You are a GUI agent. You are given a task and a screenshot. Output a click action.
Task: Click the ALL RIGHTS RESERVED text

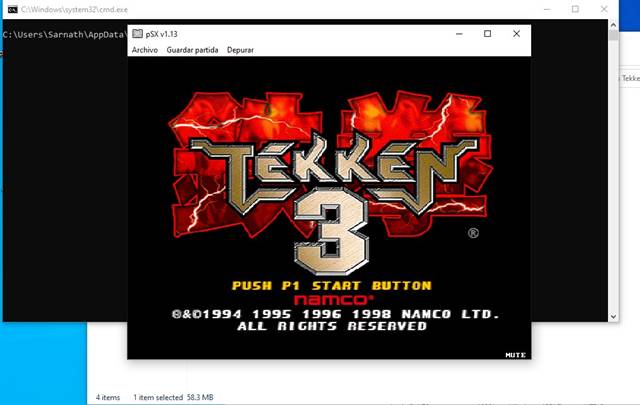332,326
